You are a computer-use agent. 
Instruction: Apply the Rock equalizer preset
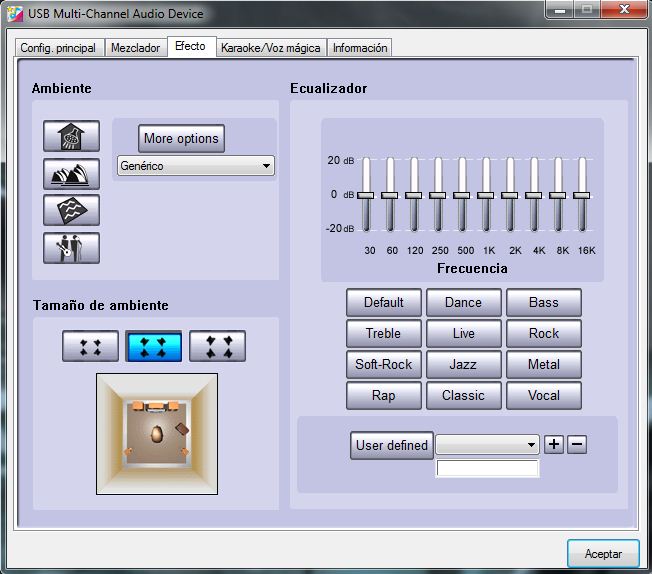click(x=543, y=333)
